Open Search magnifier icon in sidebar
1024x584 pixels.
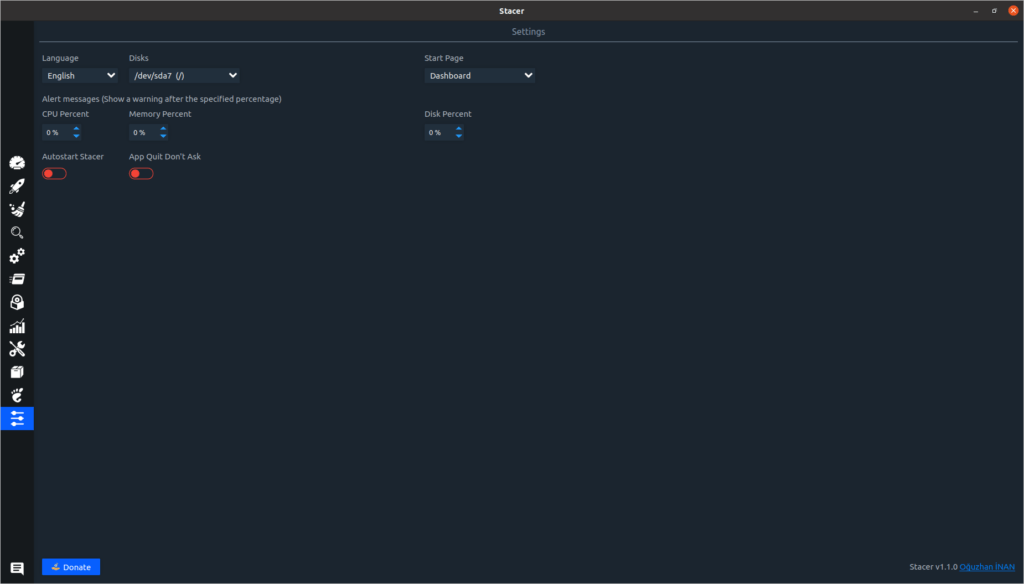17,233
